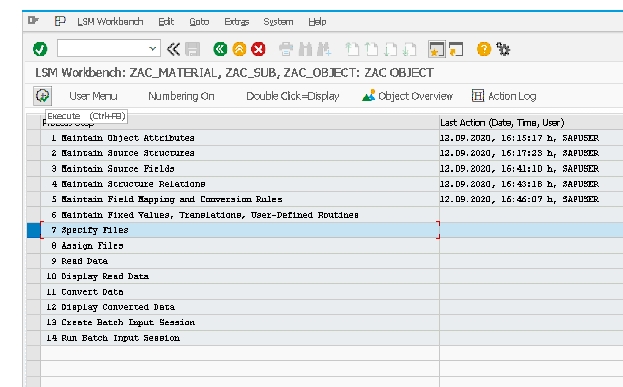Collapse command field with double-chevron icon

coord(173,49)
